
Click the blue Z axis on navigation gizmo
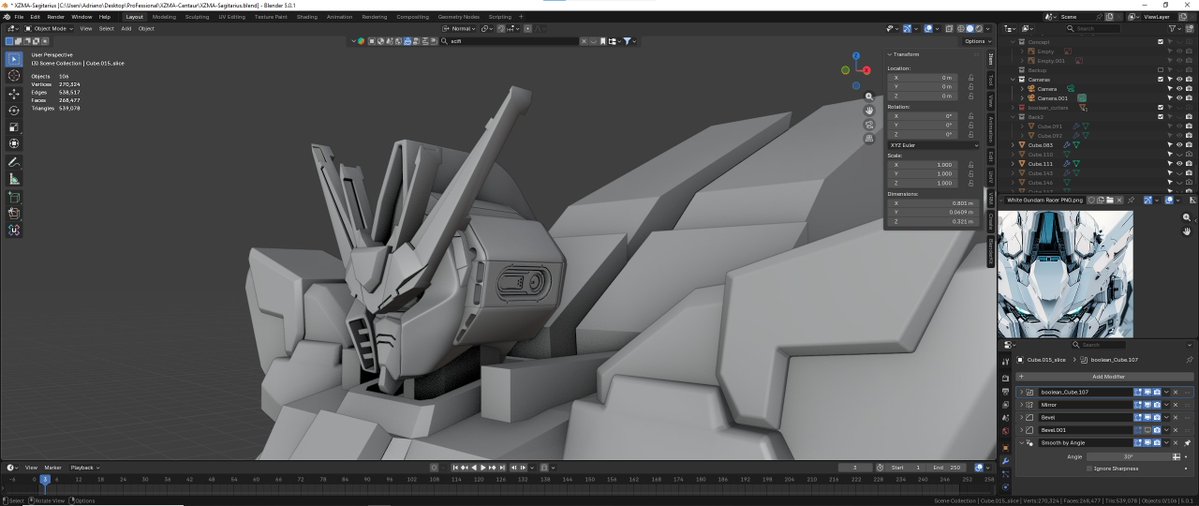pos(856,56)
